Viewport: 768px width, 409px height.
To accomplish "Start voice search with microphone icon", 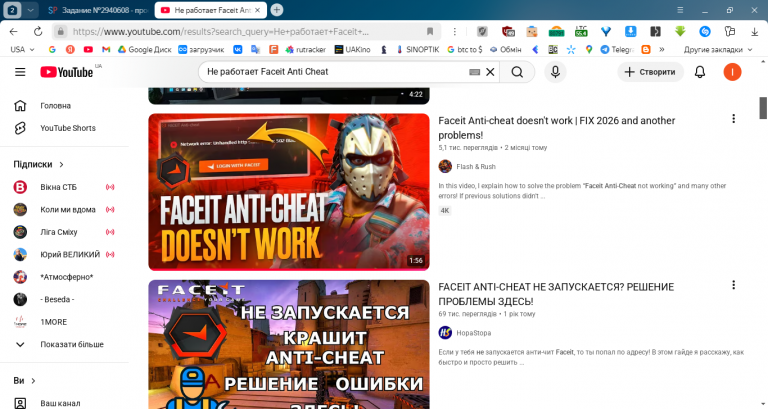I will point(555,72).
